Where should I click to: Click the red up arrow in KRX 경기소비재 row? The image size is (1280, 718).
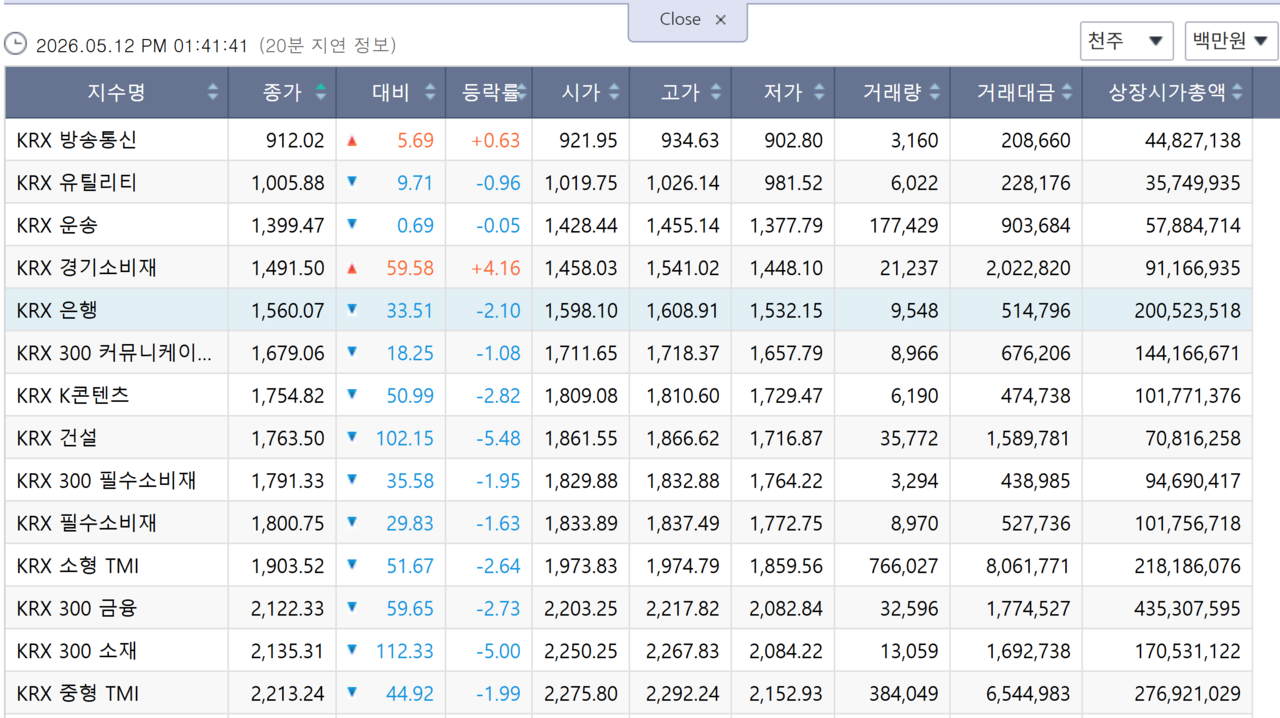point(352,268)
